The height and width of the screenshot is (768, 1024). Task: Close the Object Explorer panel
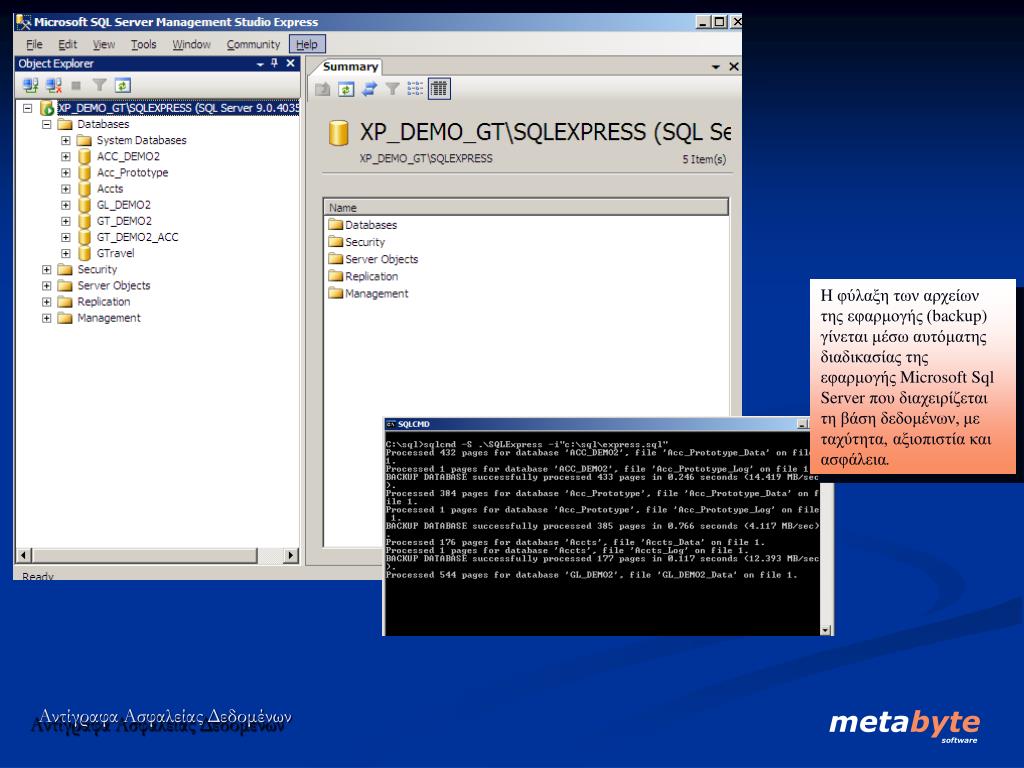(x=291, y=63)
